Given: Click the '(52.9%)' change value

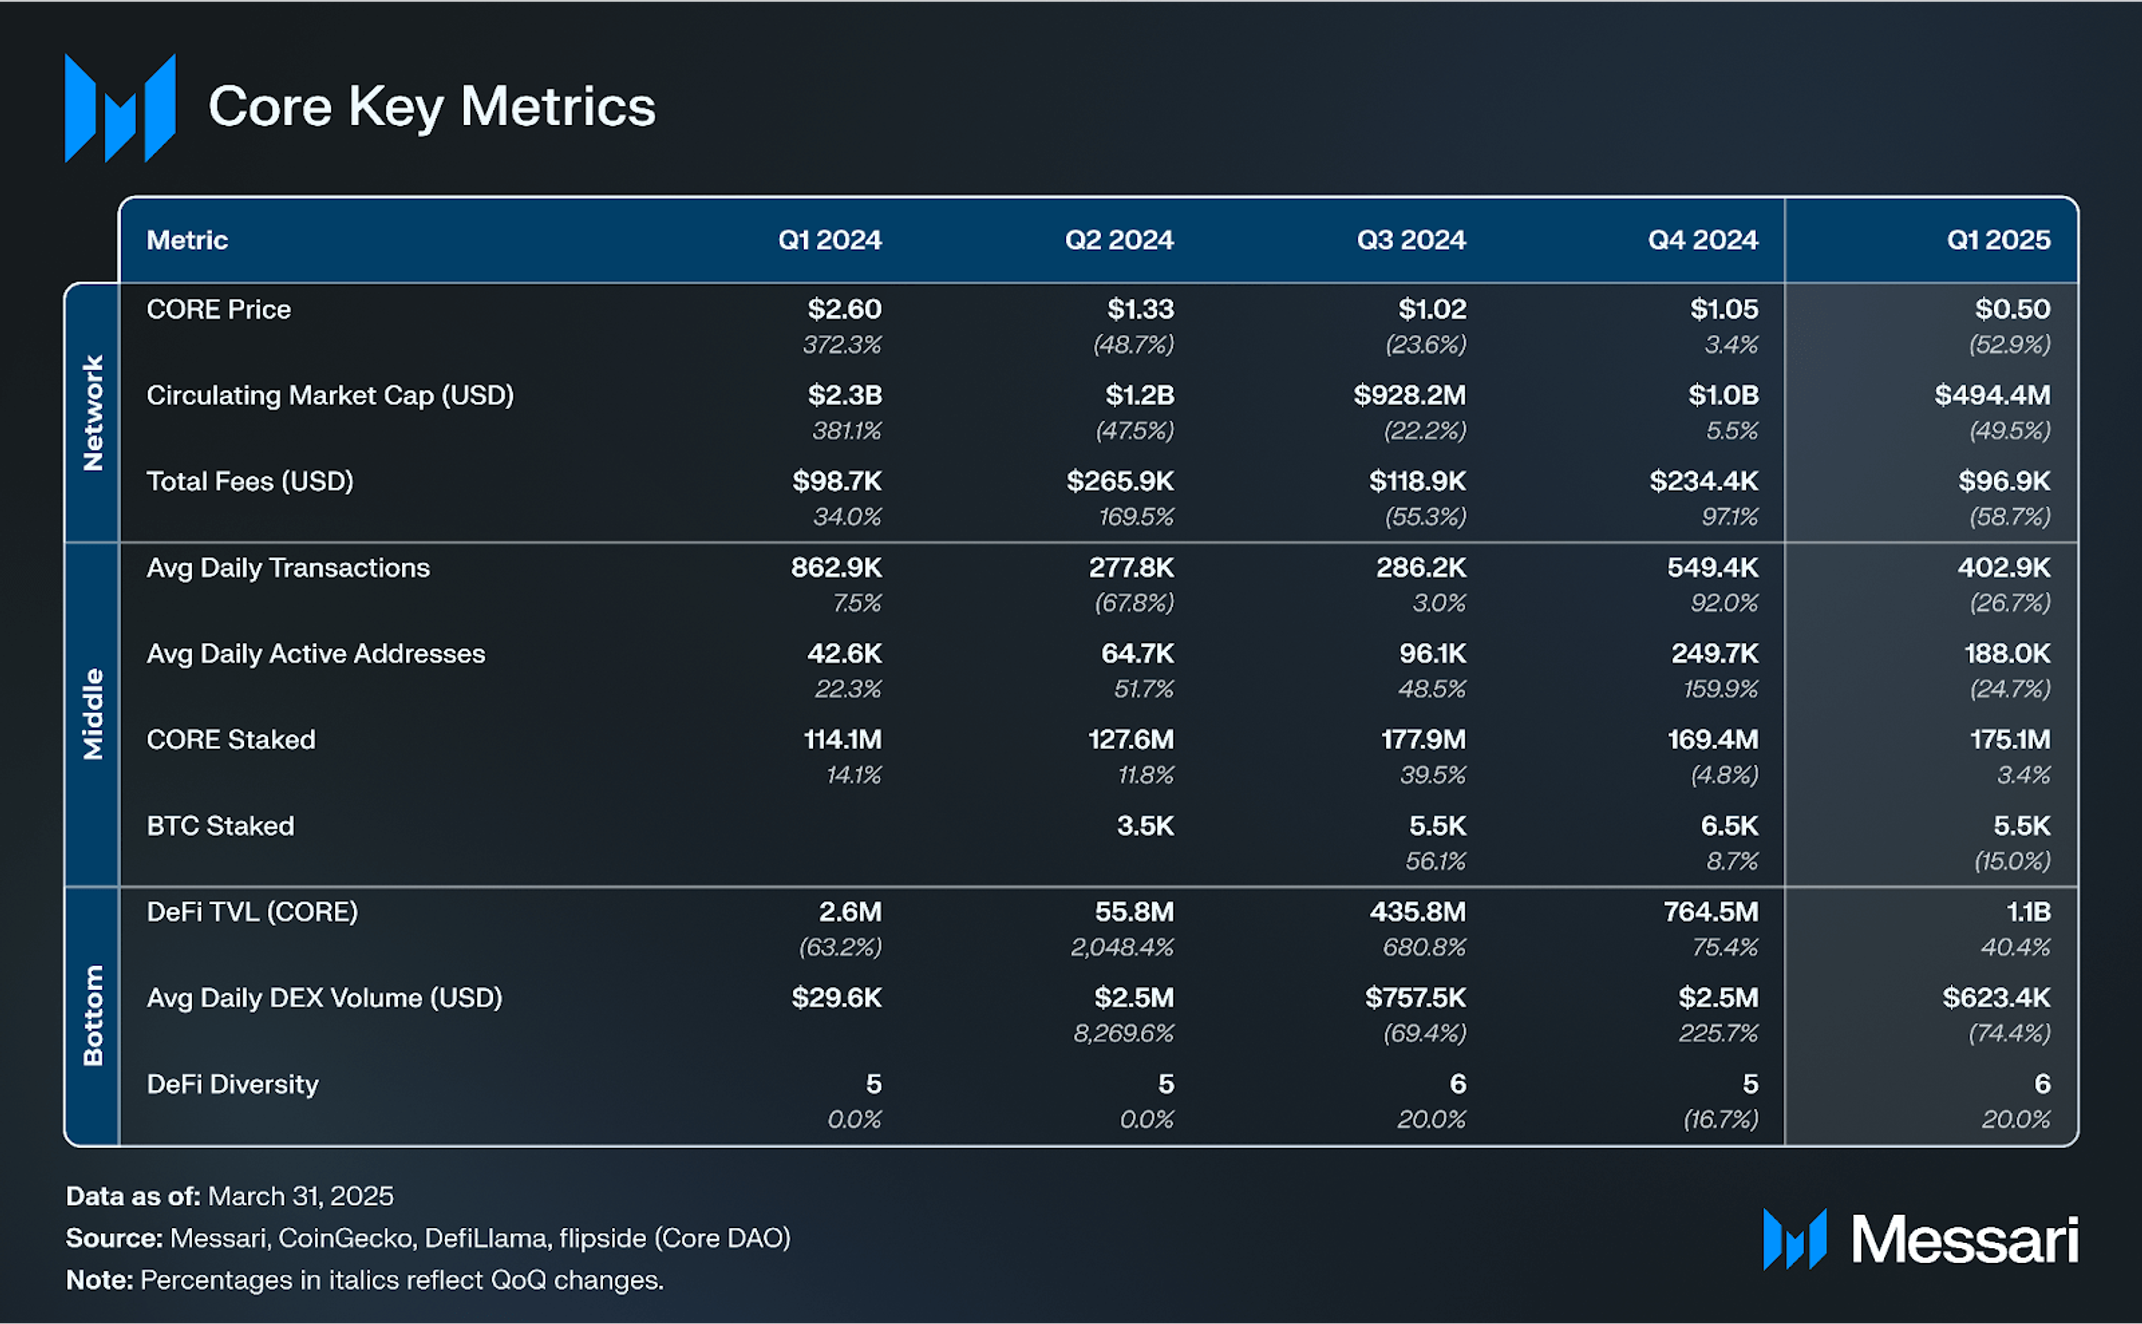Looking at the screenshot, I should pyautogui.click(x=2010, y=345).
